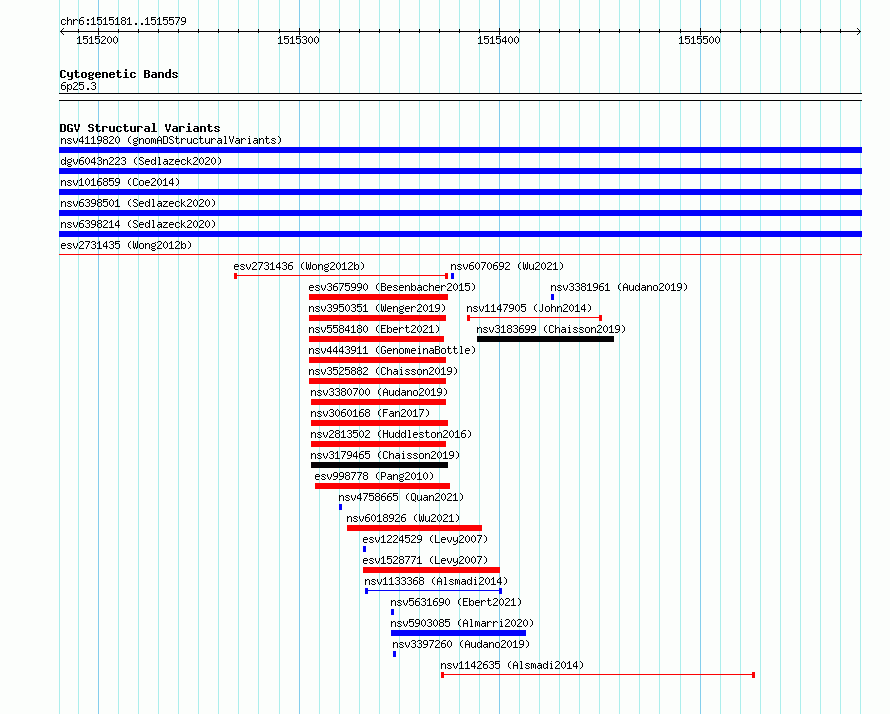Screen dimensions: 890x714
Task: Open nsv3397260 (Audano2019) label
Action: pos(461,644)
